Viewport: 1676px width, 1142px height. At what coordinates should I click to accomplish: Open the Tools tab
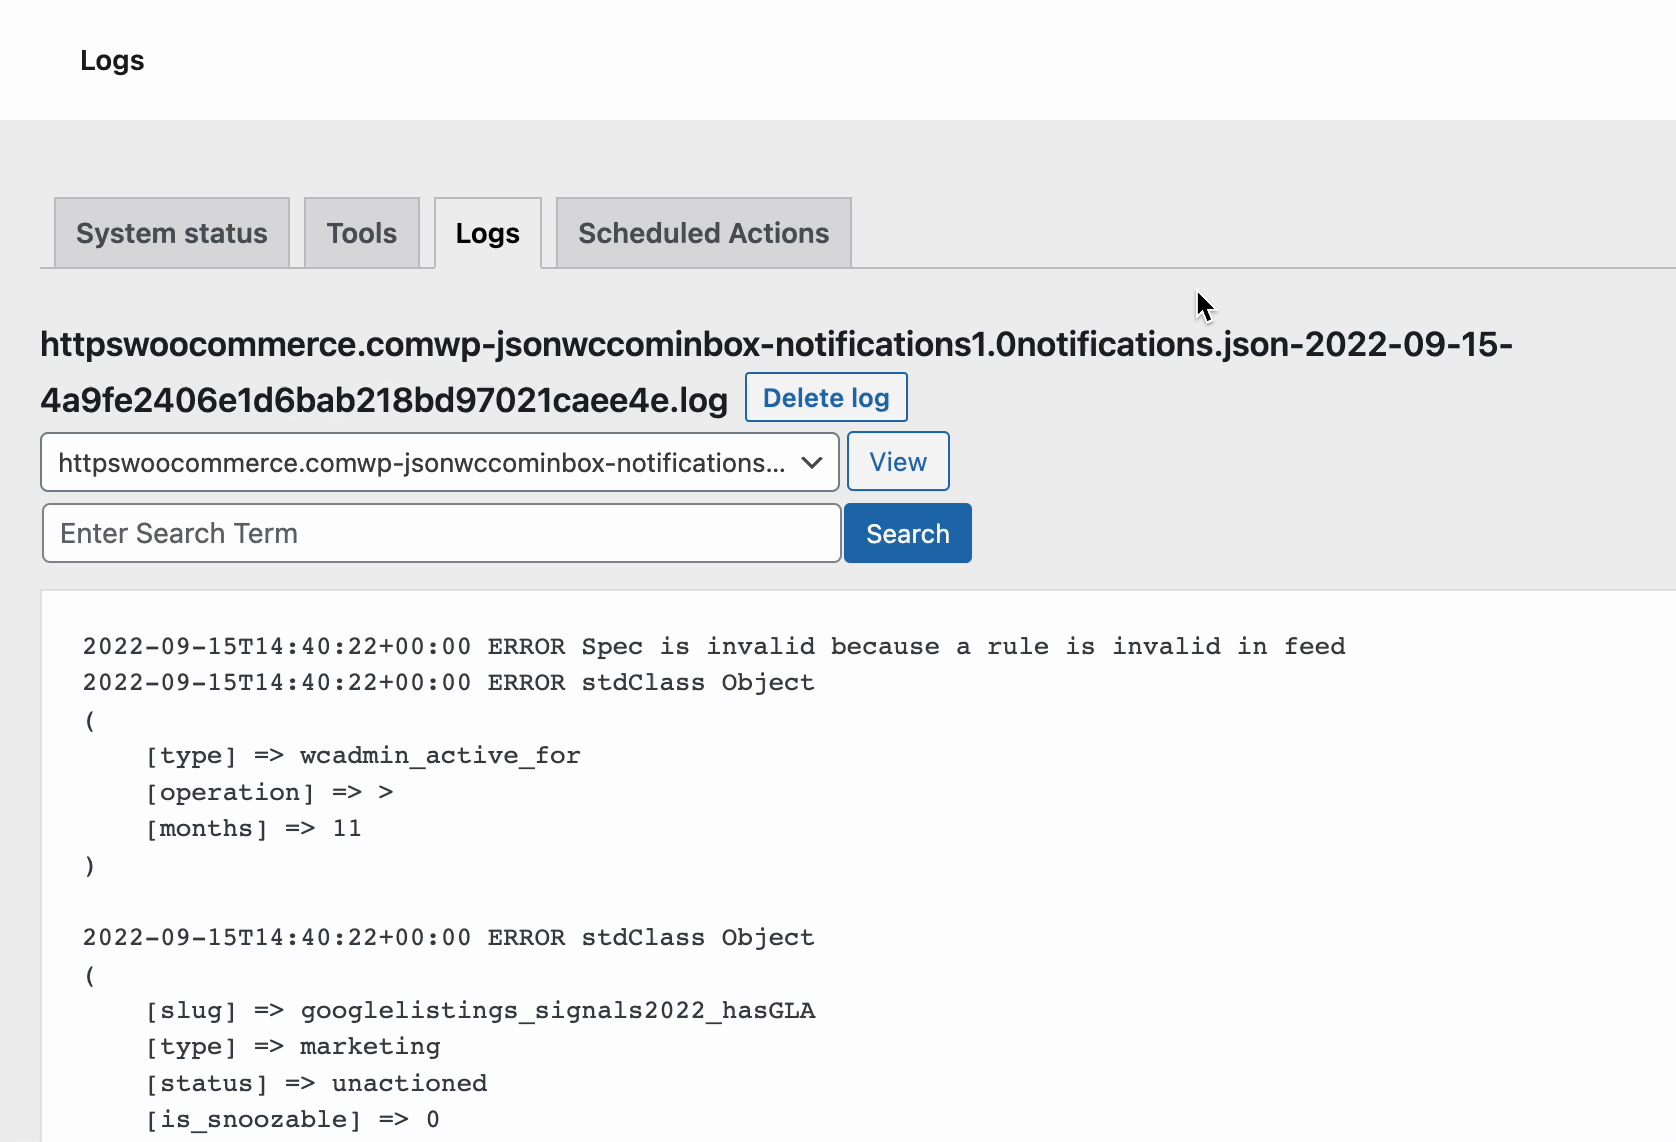tap(361, 232)
